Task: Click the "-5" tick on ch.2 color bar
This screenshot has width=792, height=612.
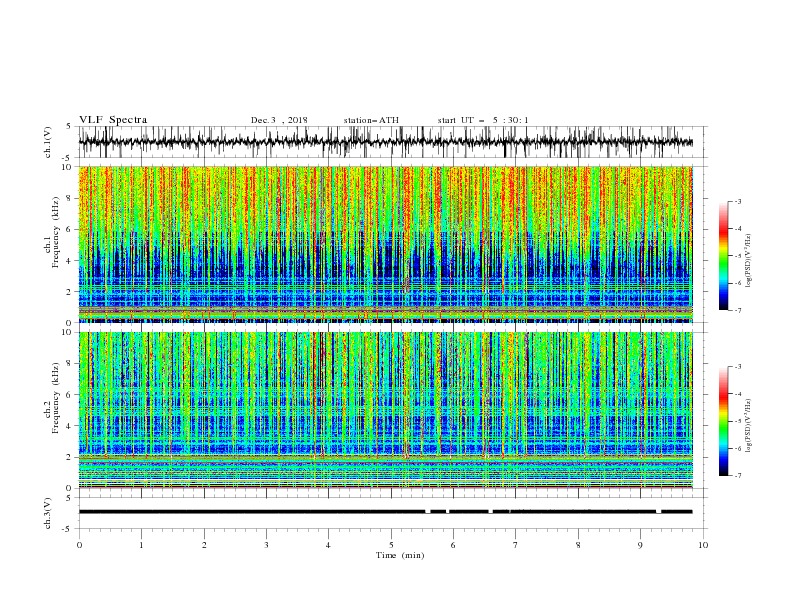Action: point(737,421)
